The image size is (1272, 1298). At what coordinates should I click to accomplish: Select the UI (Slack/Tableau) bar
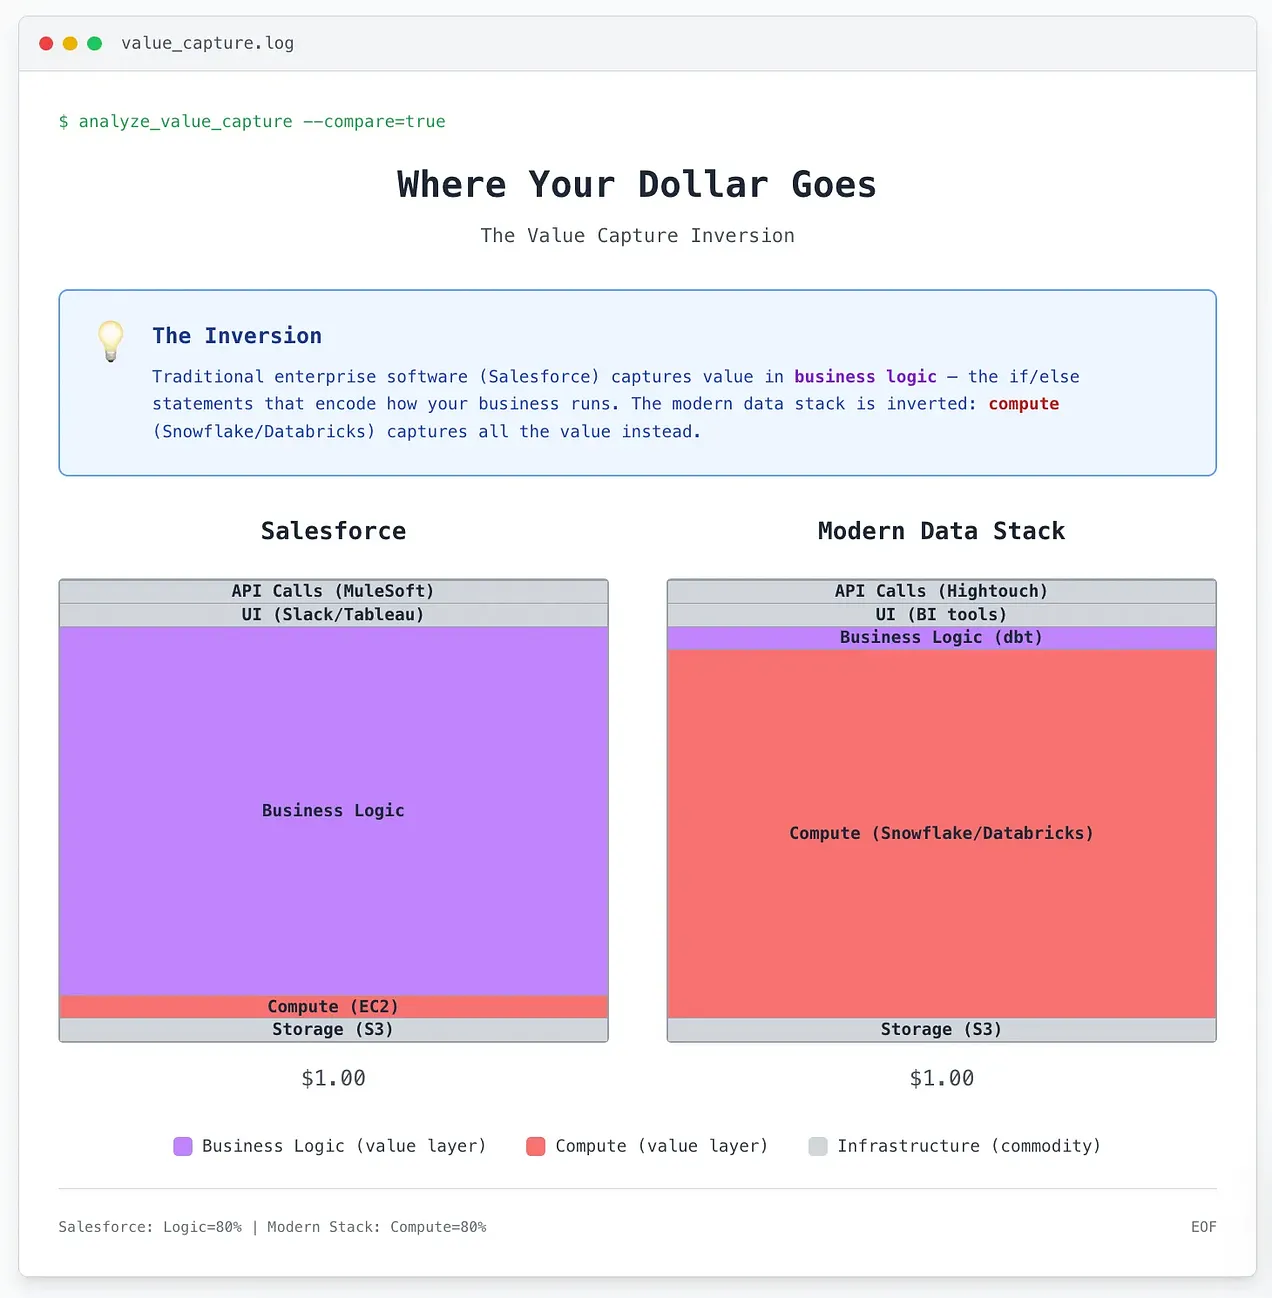pyautogui.click(x=333, y=615)
